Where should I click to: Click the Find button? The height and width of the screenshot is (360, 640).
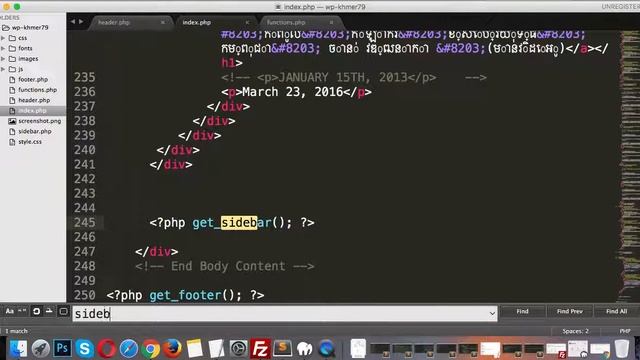click(522, 311)
